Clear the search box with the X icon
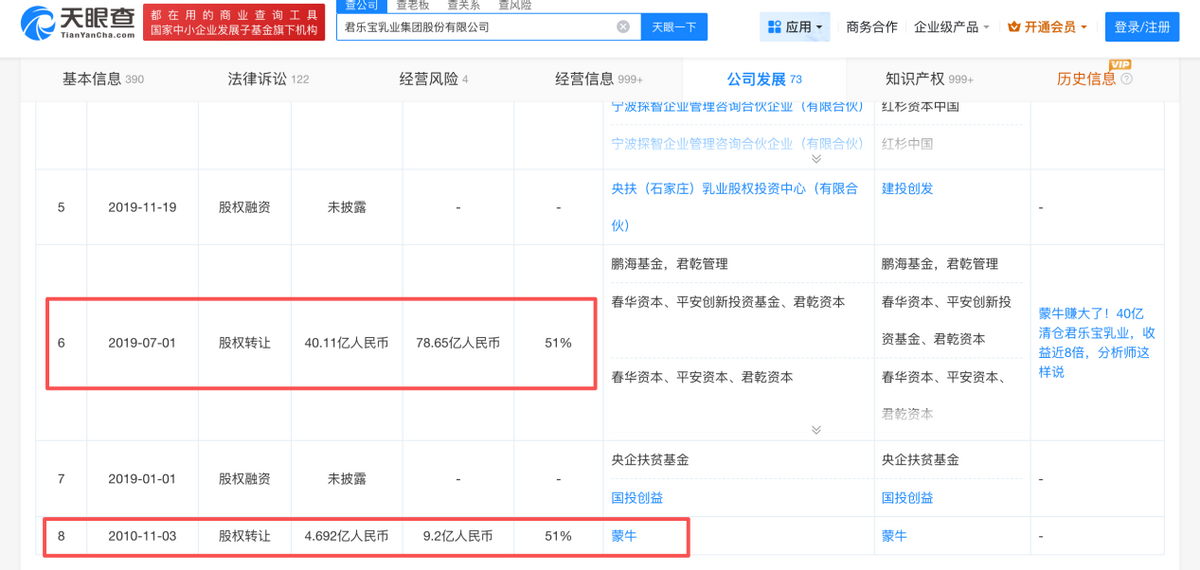 (x=623, y=27)
